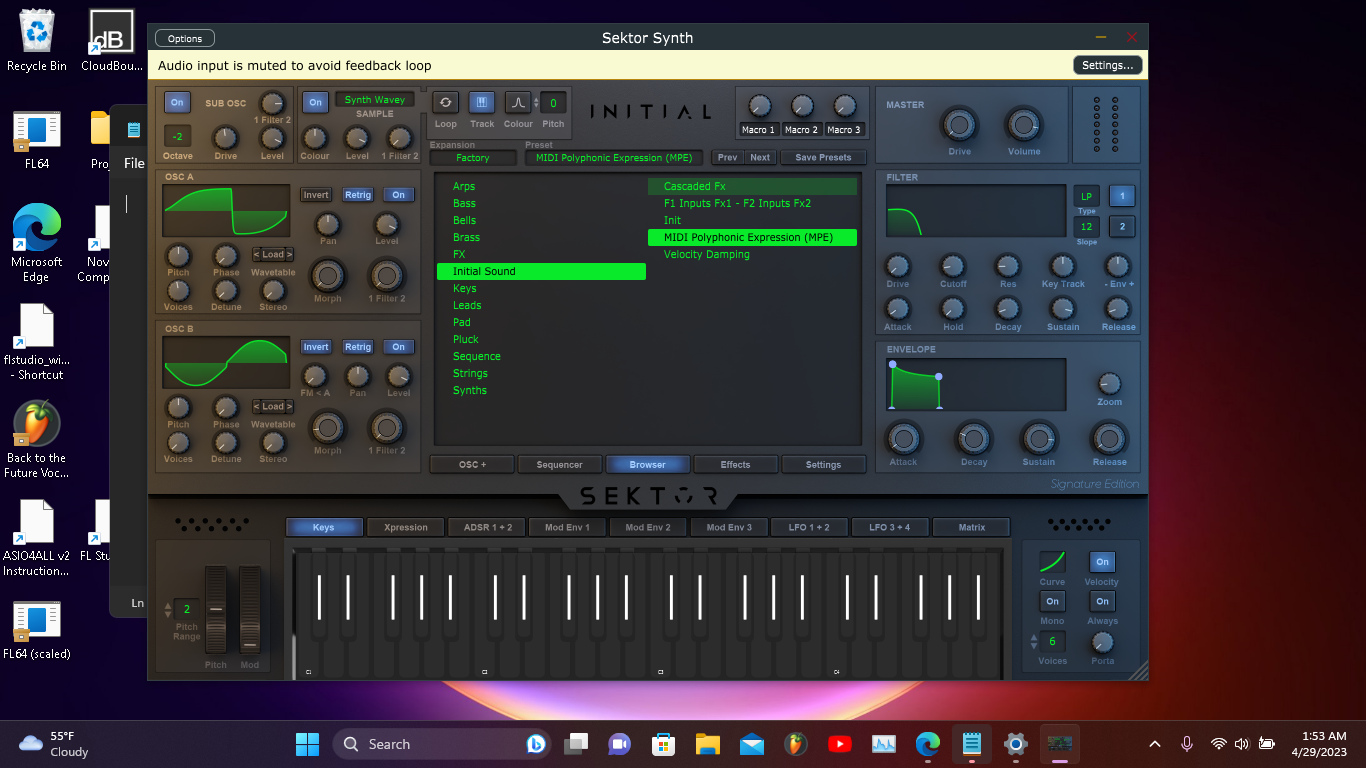This screenshot has height=768, width=1366.
Task: Click the Save Presets button
Action: point(823,158)
